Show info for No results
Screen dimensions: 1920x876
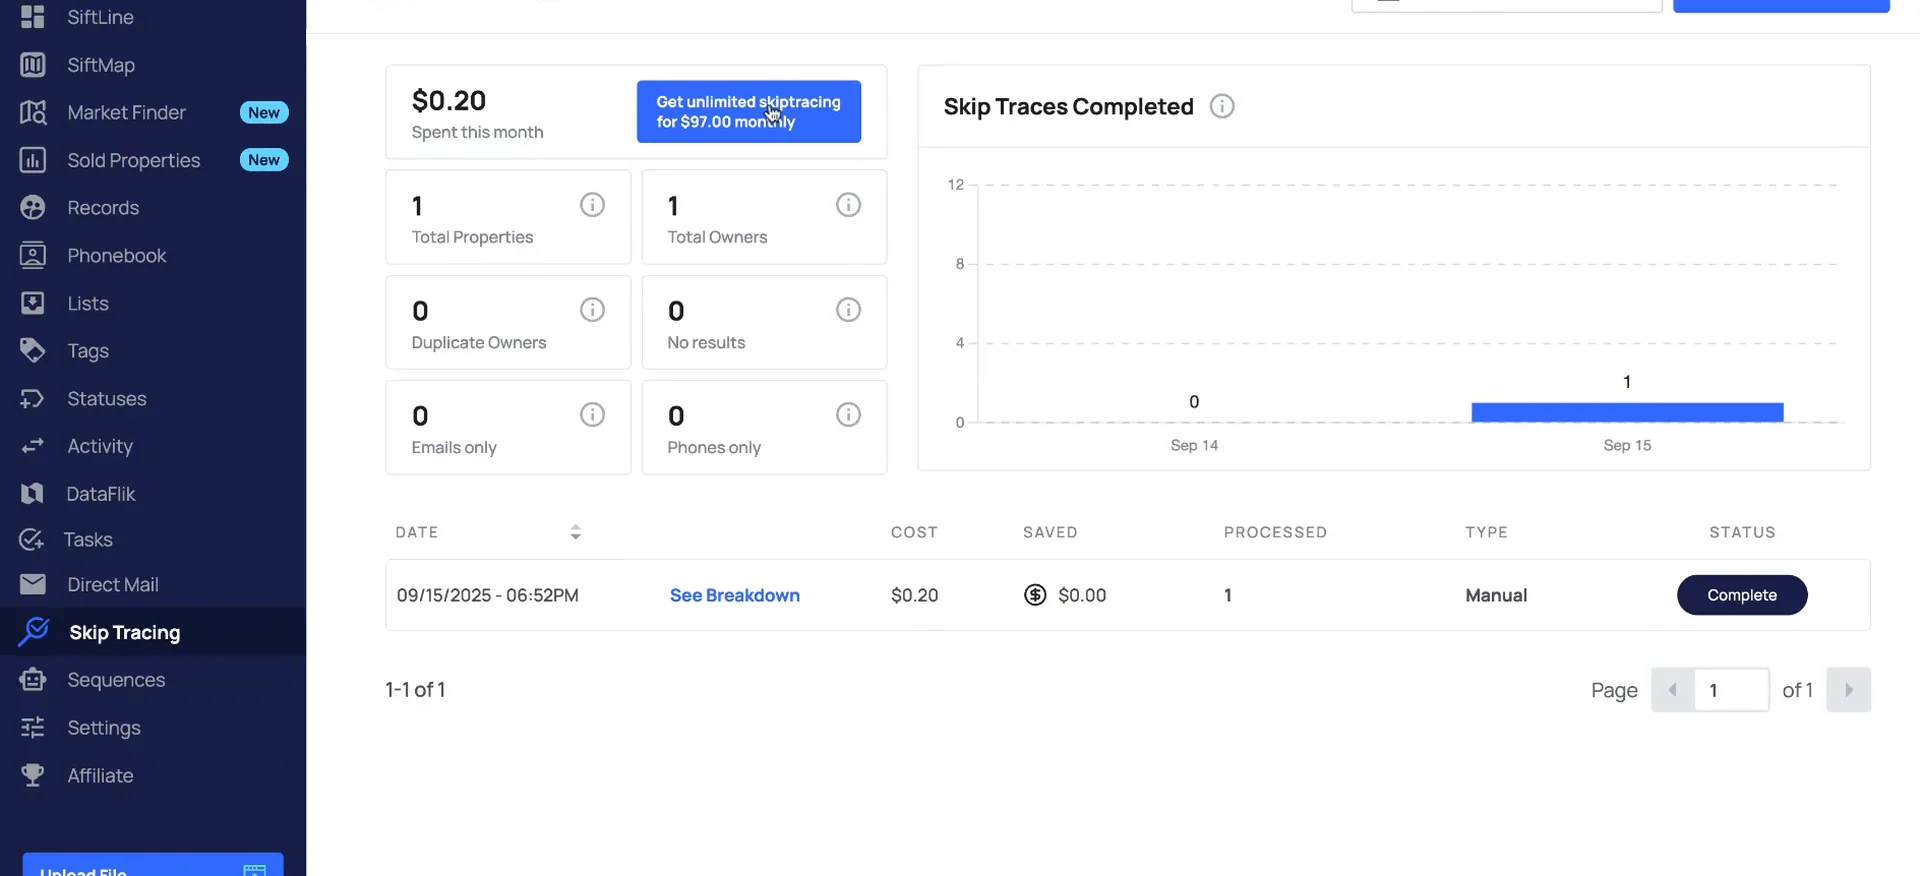848,310
